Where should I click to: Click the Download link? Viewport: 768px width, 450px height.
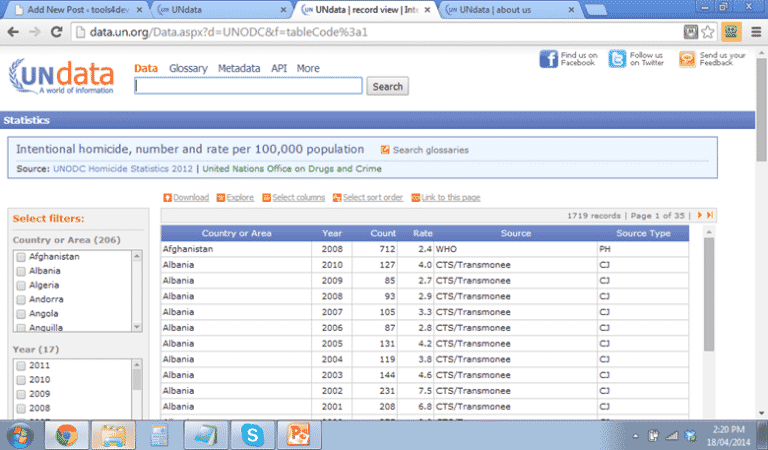[x=186, y=198]
